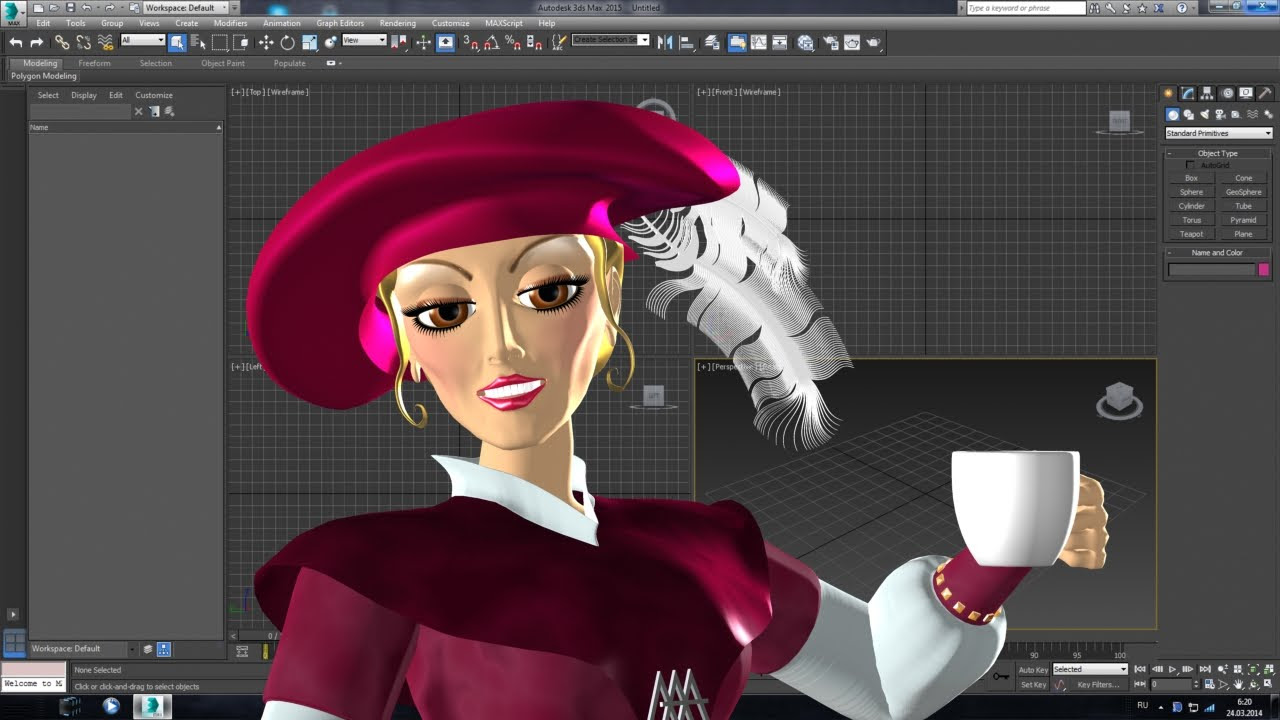Image resolution: width=1280 pixels, height=720 pixels.
Task: Open the Workspace: Default dropdown in title bar
Action: tap(185, 7)
